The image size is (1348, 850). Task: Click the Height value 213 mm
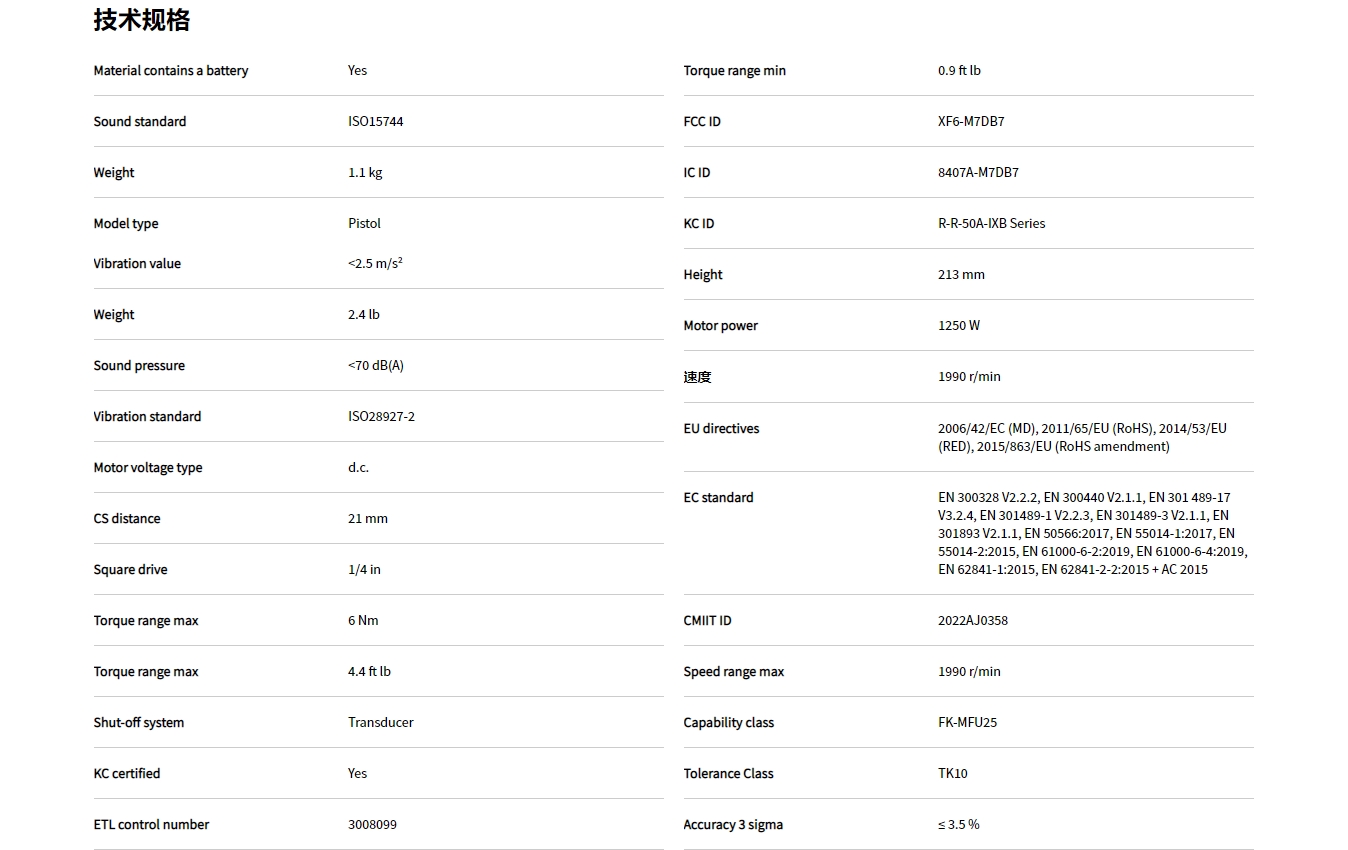click(x=961, y=275)
